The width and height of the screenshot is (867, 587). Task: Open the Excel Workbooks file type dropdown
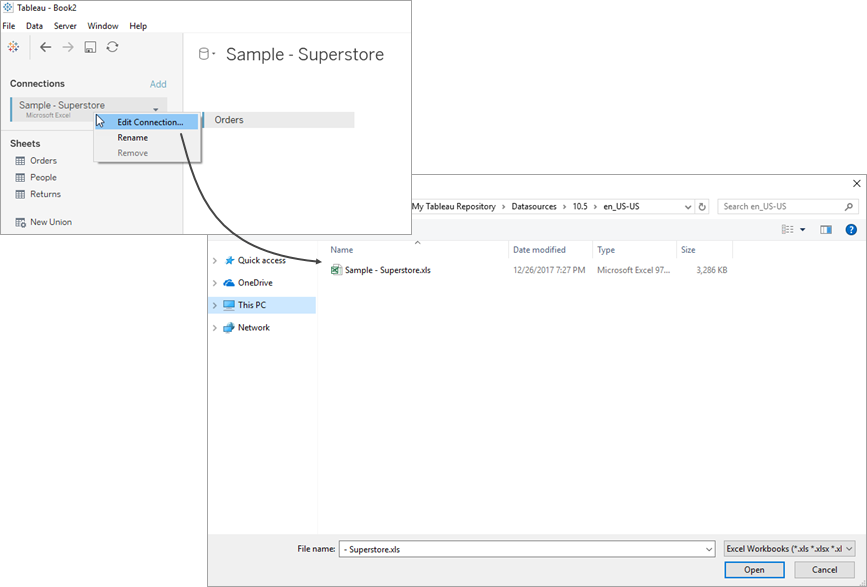(x=849, y=549)
